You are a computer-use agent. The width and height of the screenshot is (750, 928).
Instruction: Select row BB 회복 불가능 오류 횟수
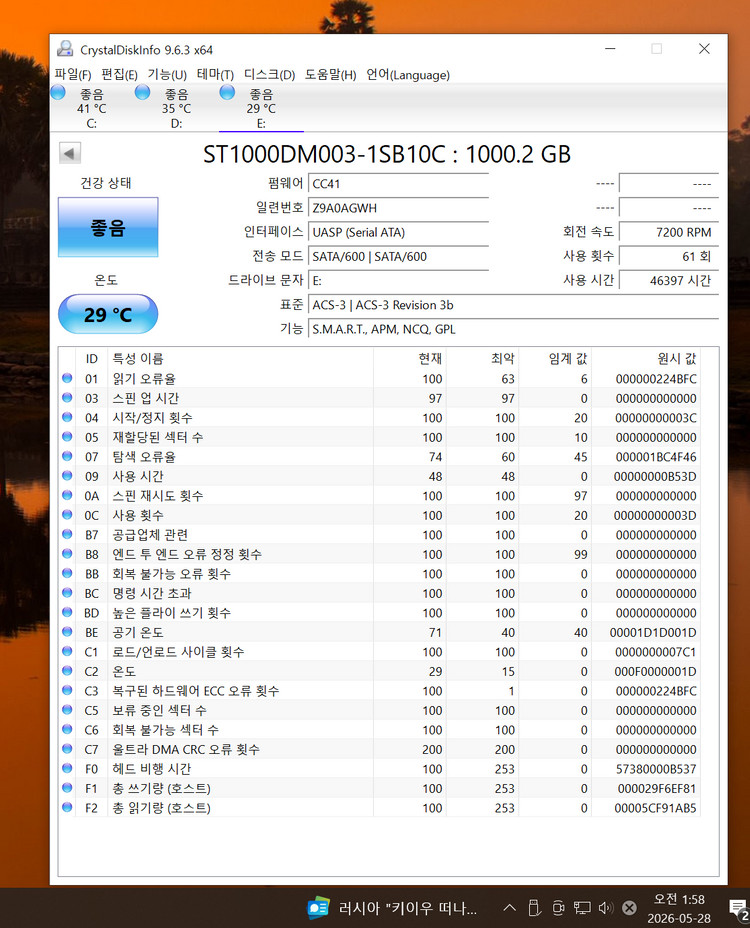379,573
